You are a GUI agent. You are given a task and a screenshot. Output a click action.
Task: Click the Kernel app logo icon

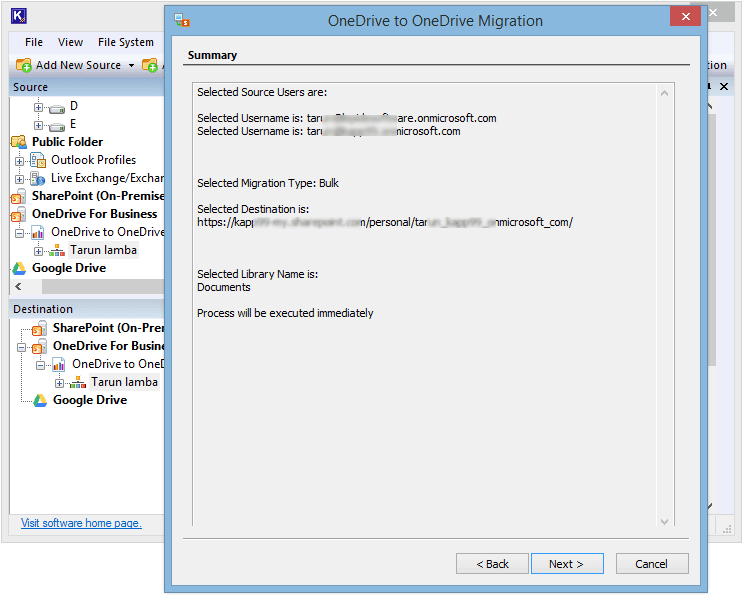pyautogui.click(x=19, y=16)
